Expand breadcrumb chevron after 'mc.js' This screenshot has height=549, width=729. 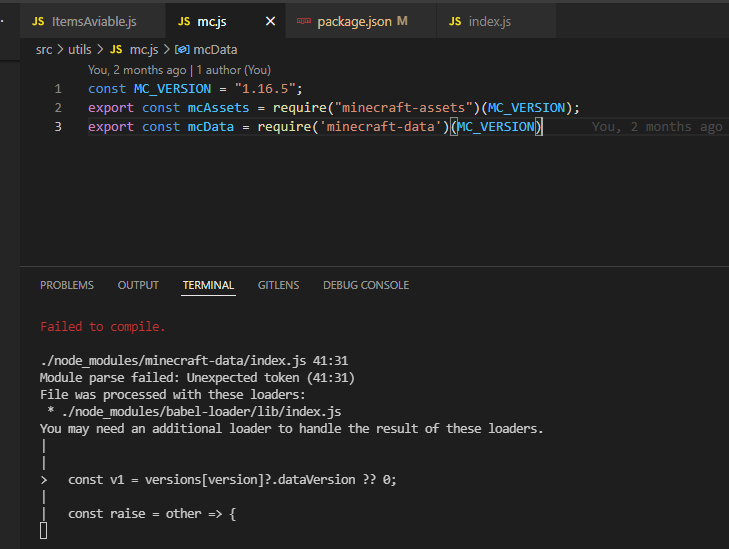tap(166, 49)
